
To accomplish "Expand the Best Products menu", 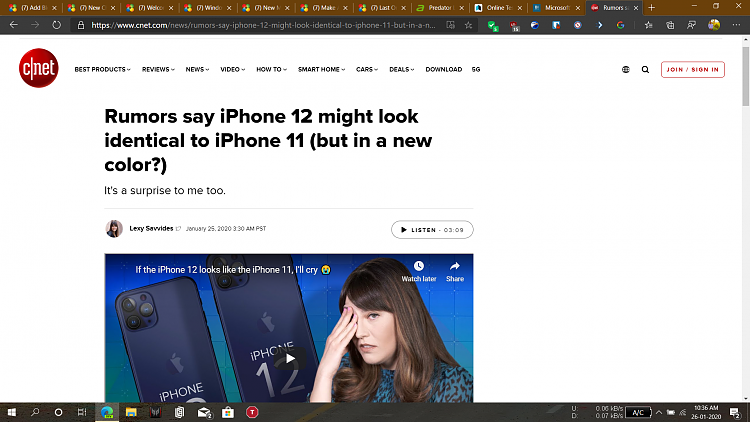I will point(102,69).
